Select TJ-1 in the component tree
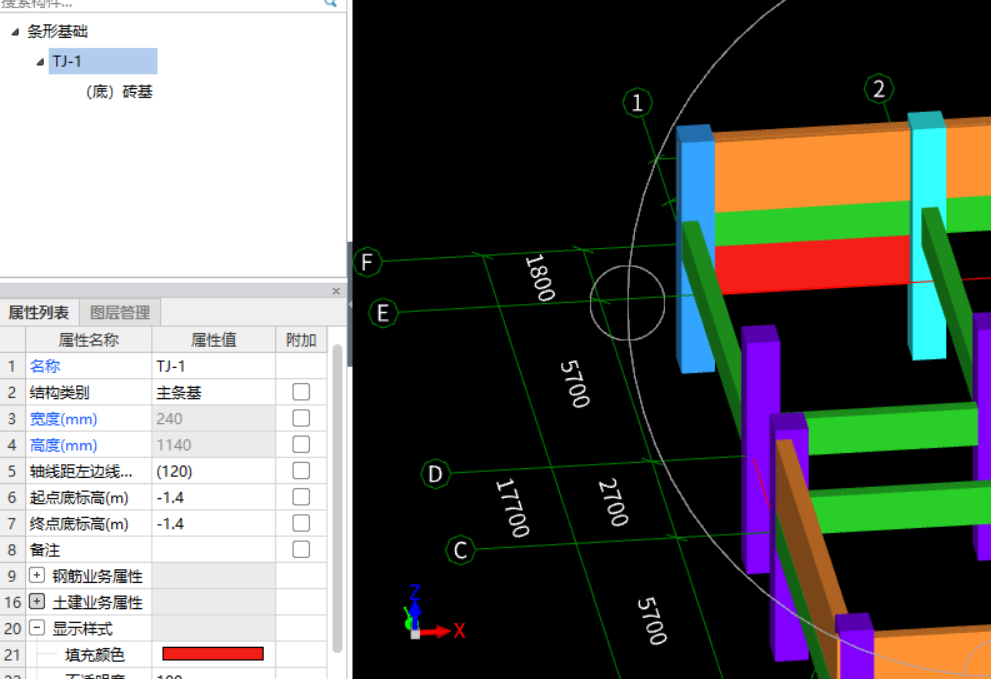 (102, 61)
